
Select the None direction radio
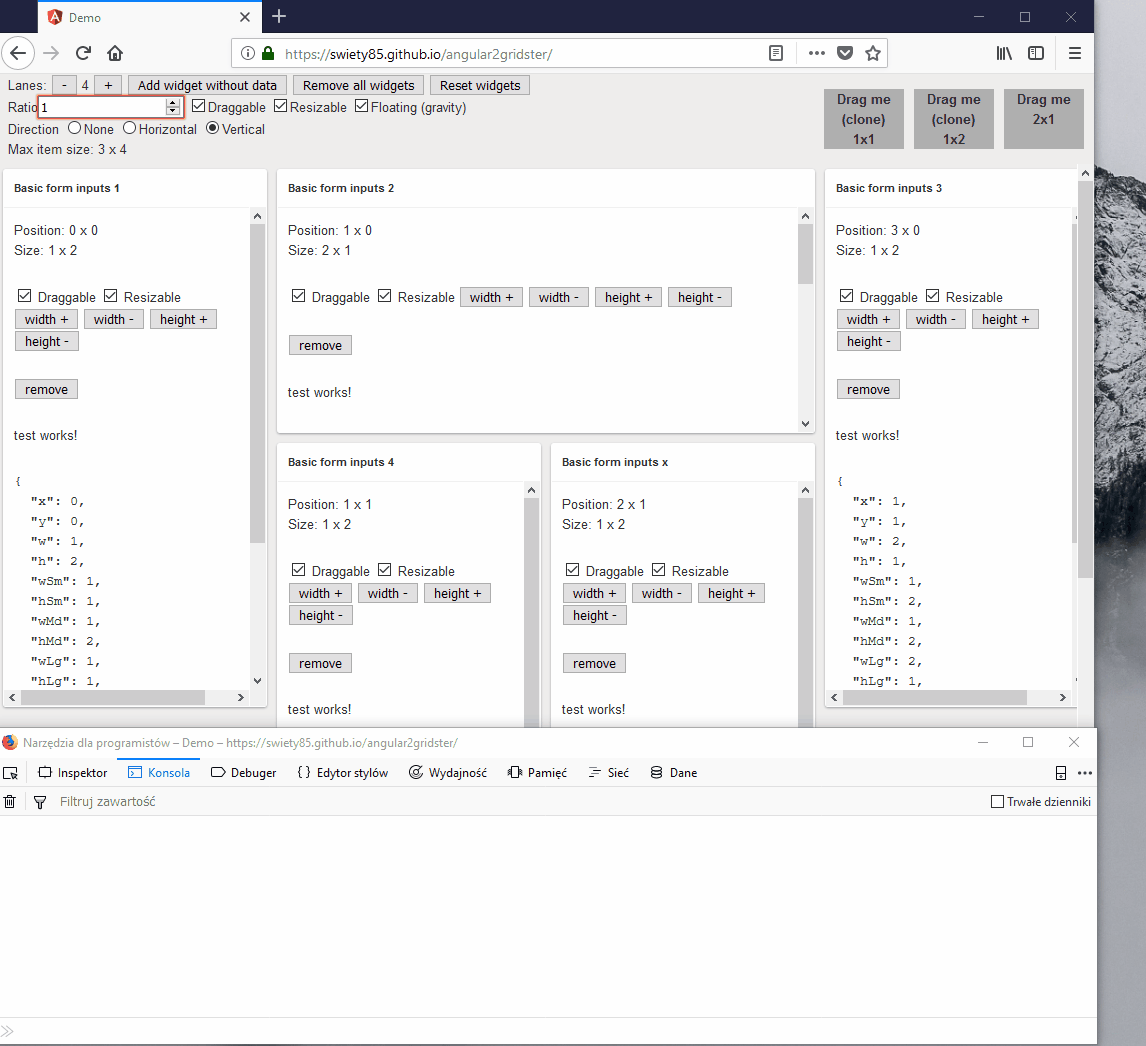75,128
